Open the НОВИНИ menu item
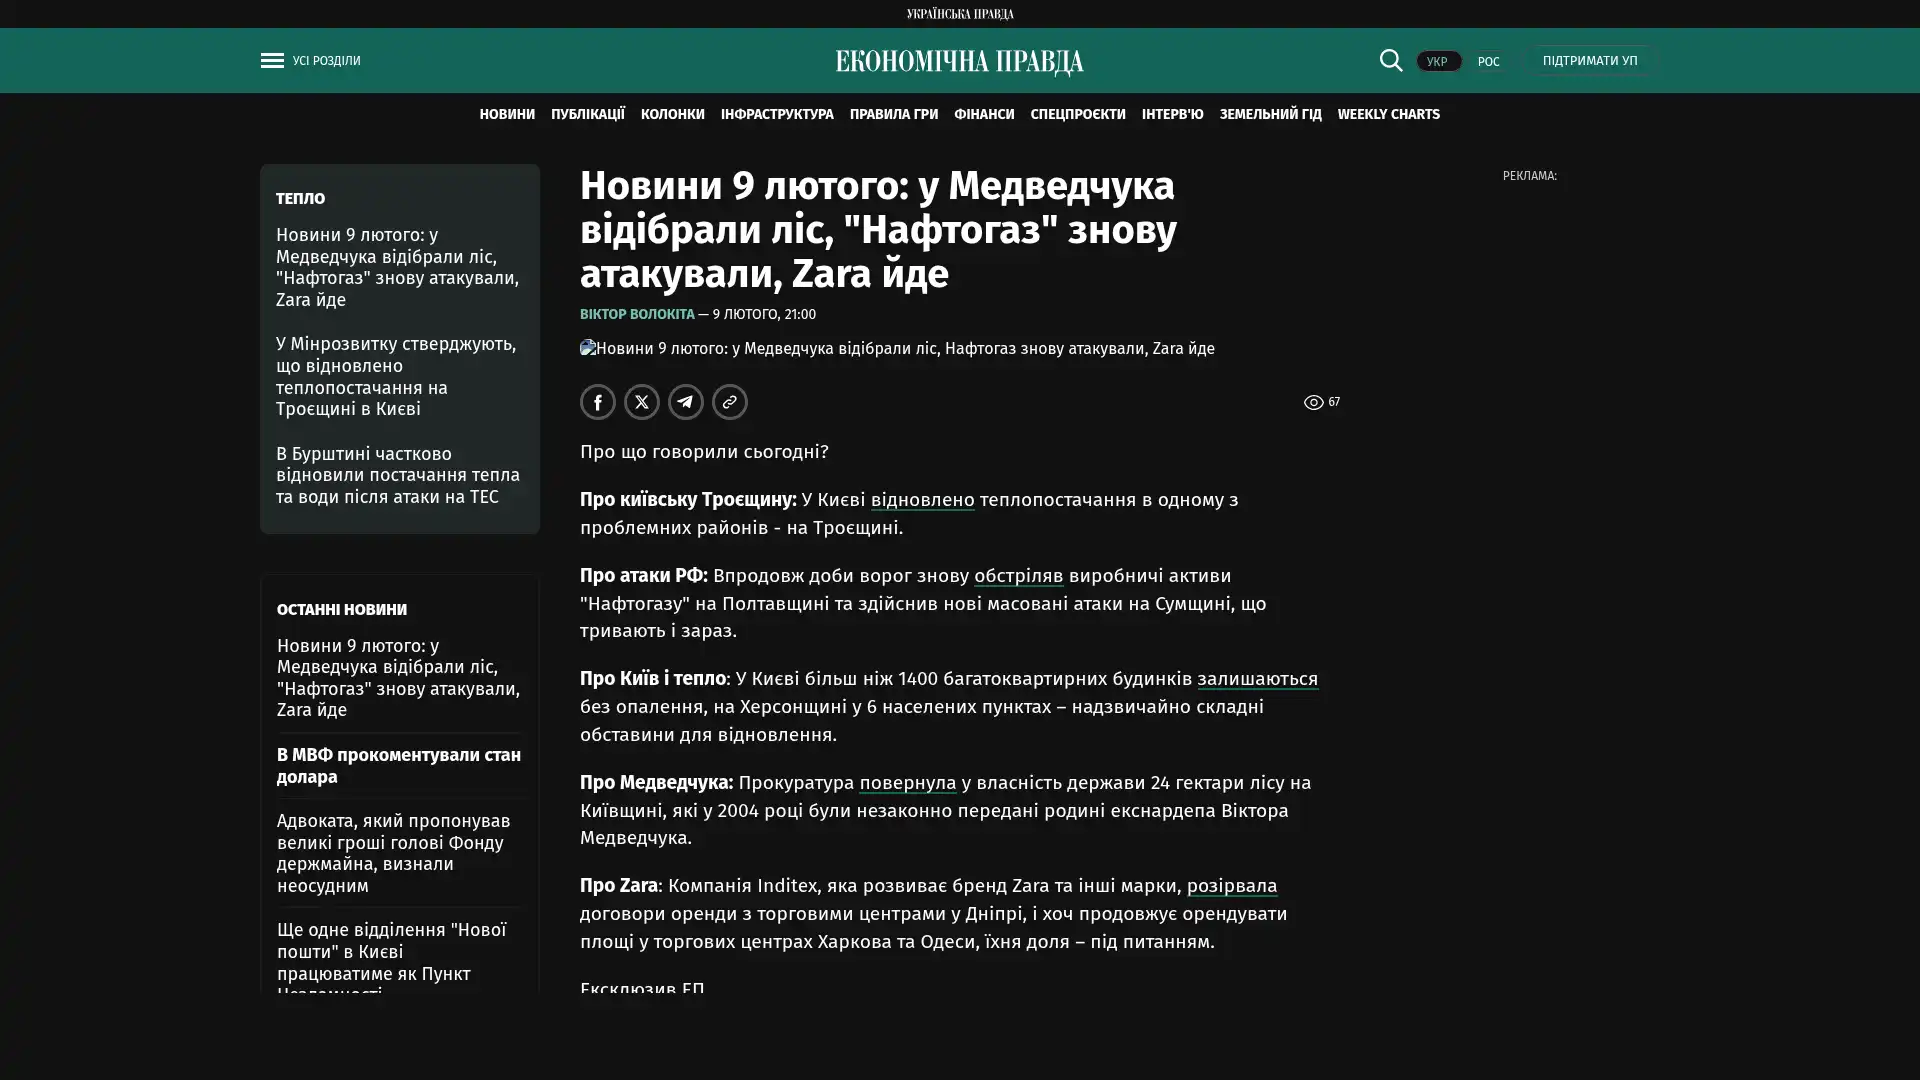This screenshot has height=1080, width=1920. (x=507, y=114)
